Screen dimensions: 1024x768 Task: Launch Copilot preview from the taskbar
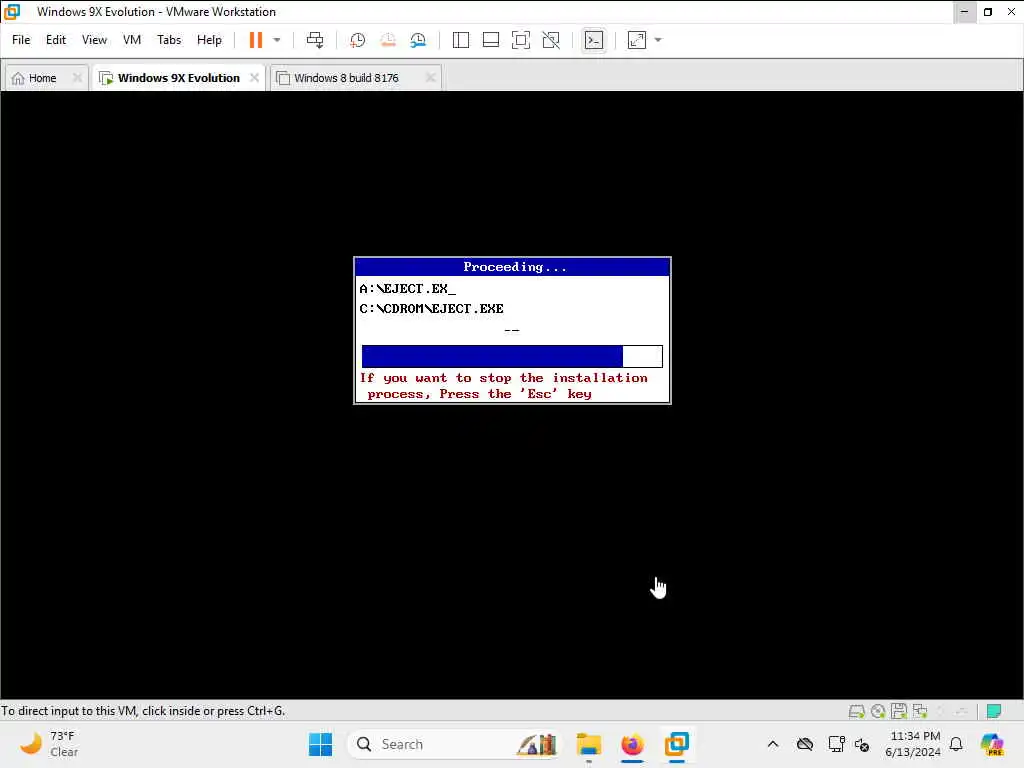tap(992, 744)
